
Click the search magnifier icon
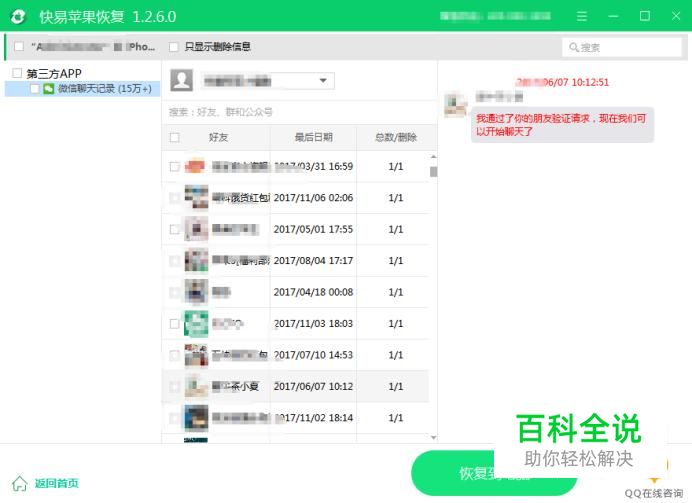tap(573, 47)
